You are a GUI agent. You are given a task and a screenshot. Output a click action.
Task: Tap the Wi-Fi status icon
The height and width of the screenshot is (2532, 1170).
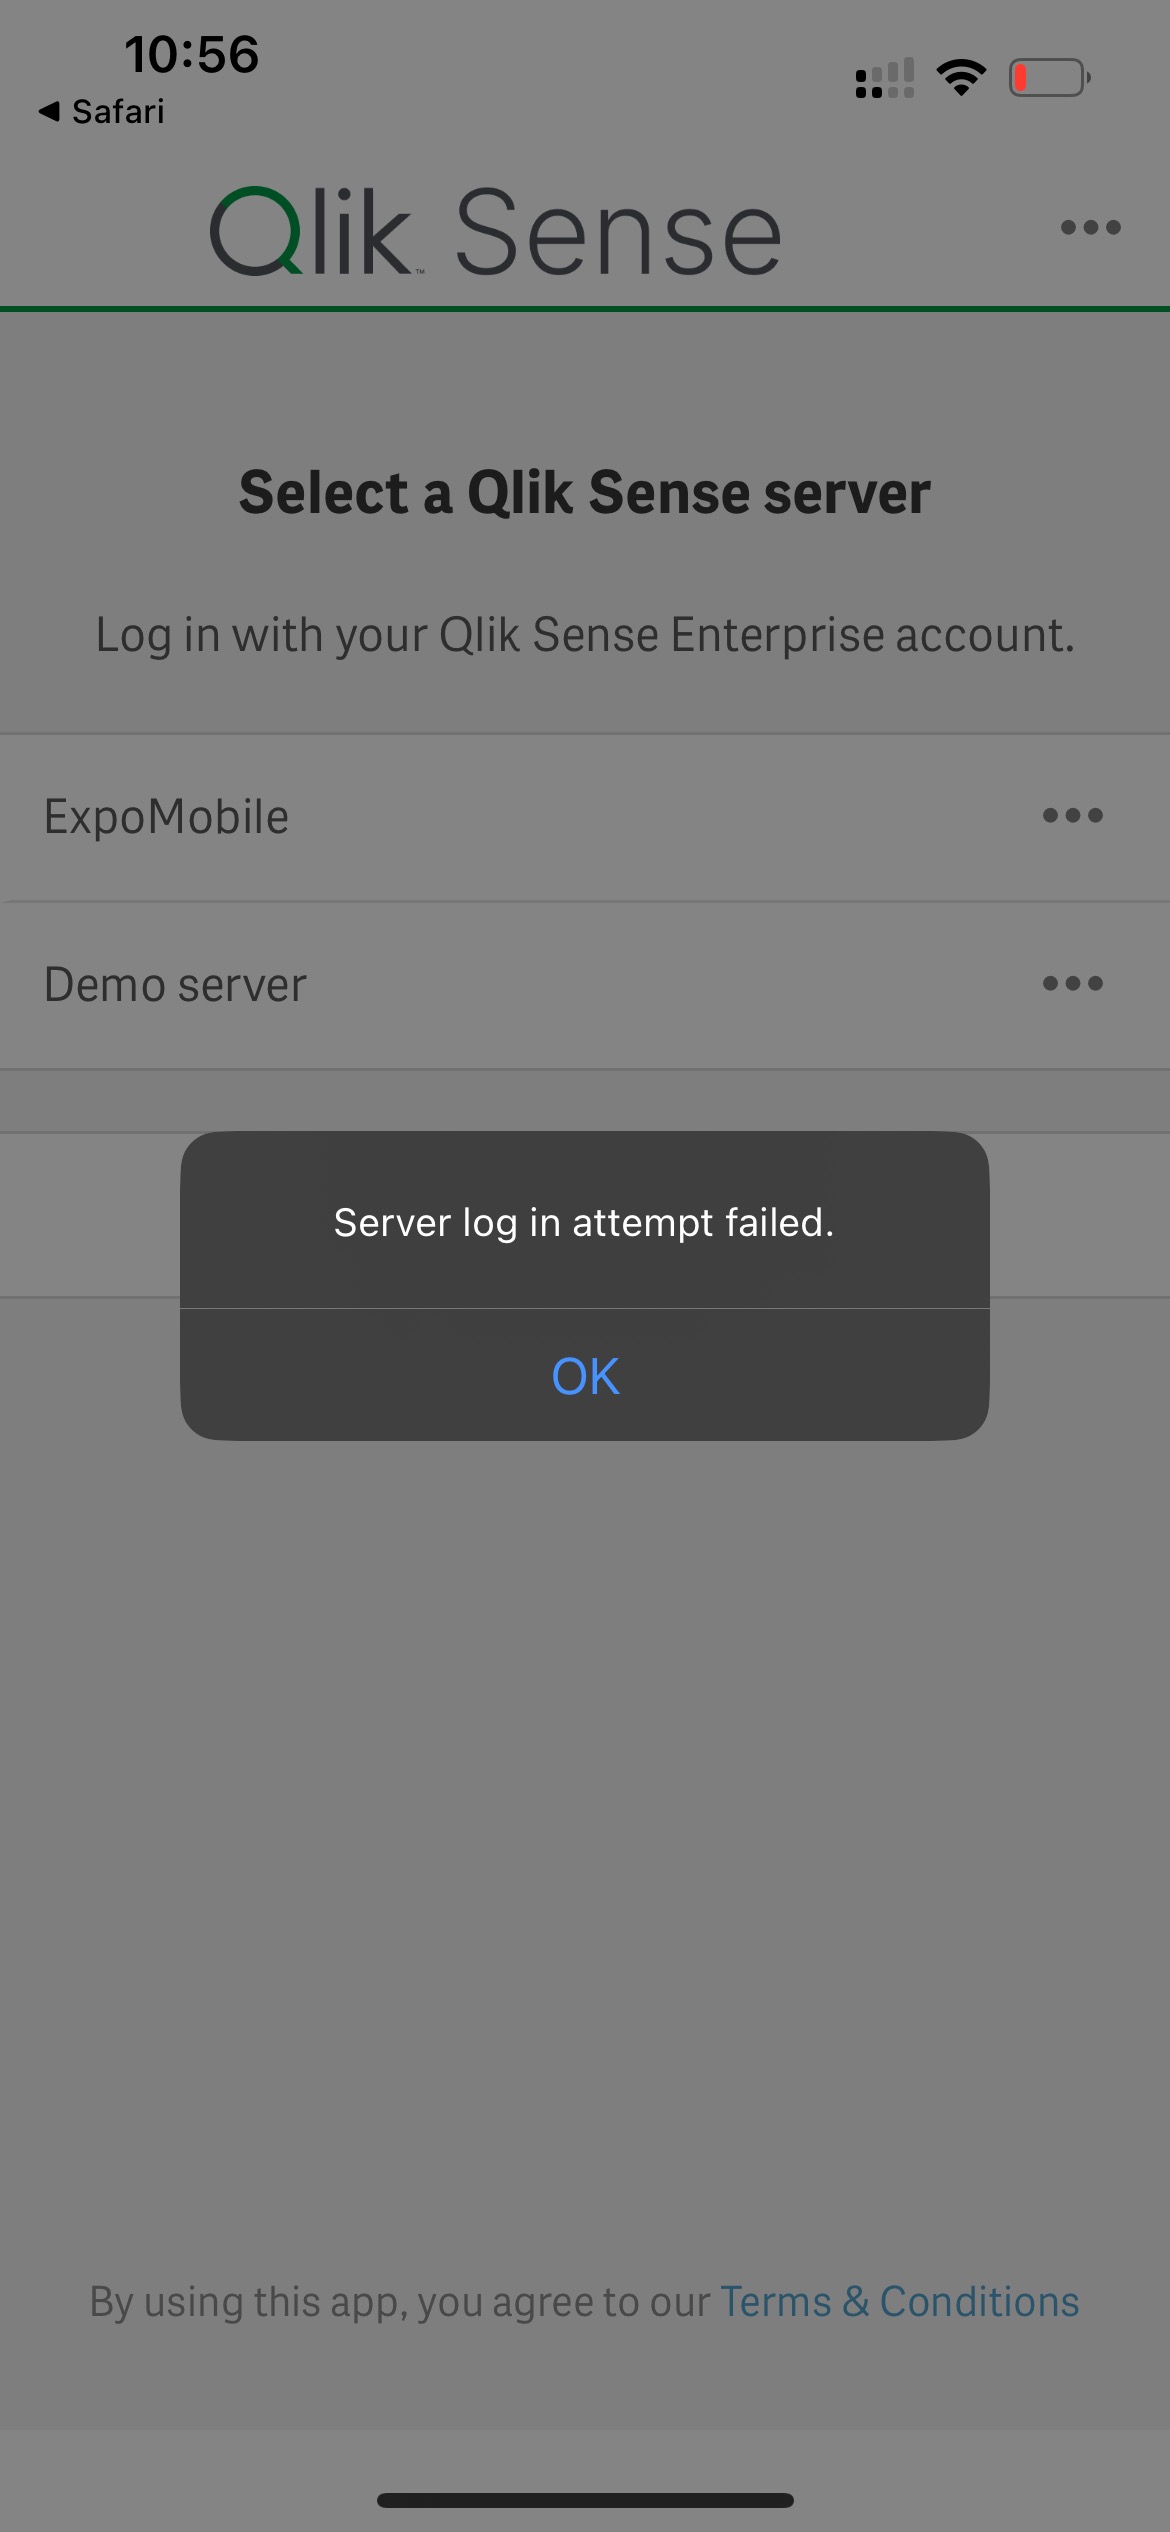tap(961, 77)
